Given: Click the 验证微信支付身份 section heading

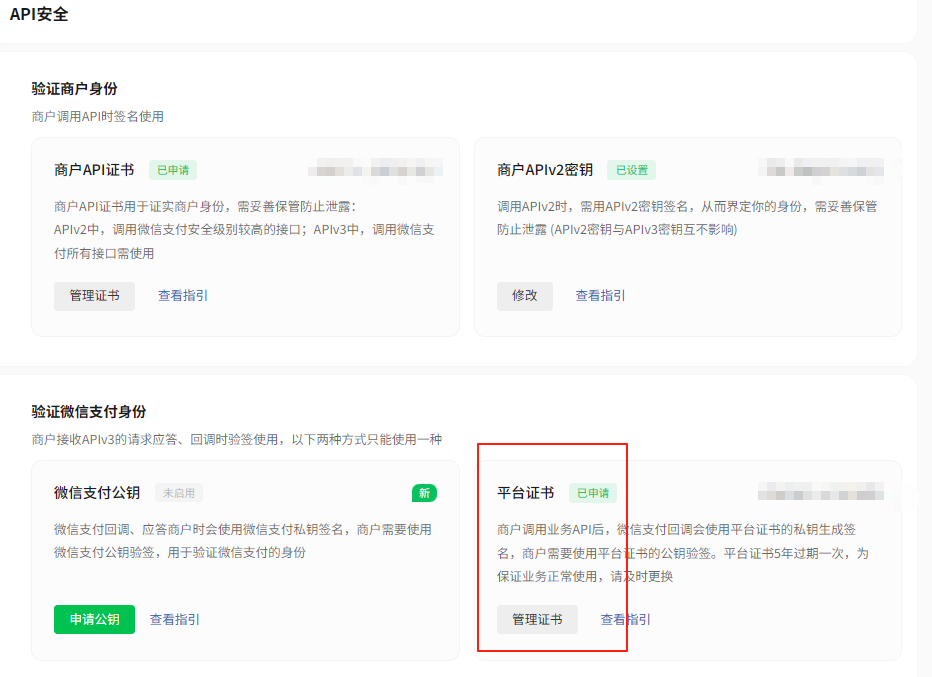Looking at the screenshot, I should 89,411.
